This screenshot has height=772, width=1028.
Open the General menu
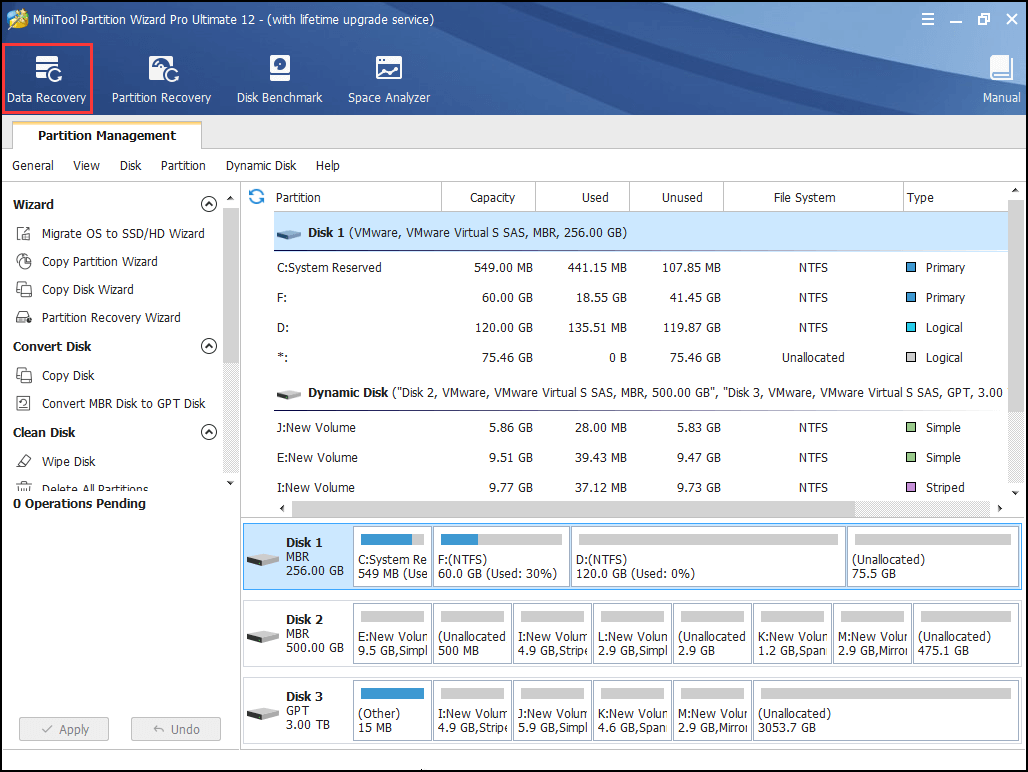[x=33, y=166]
